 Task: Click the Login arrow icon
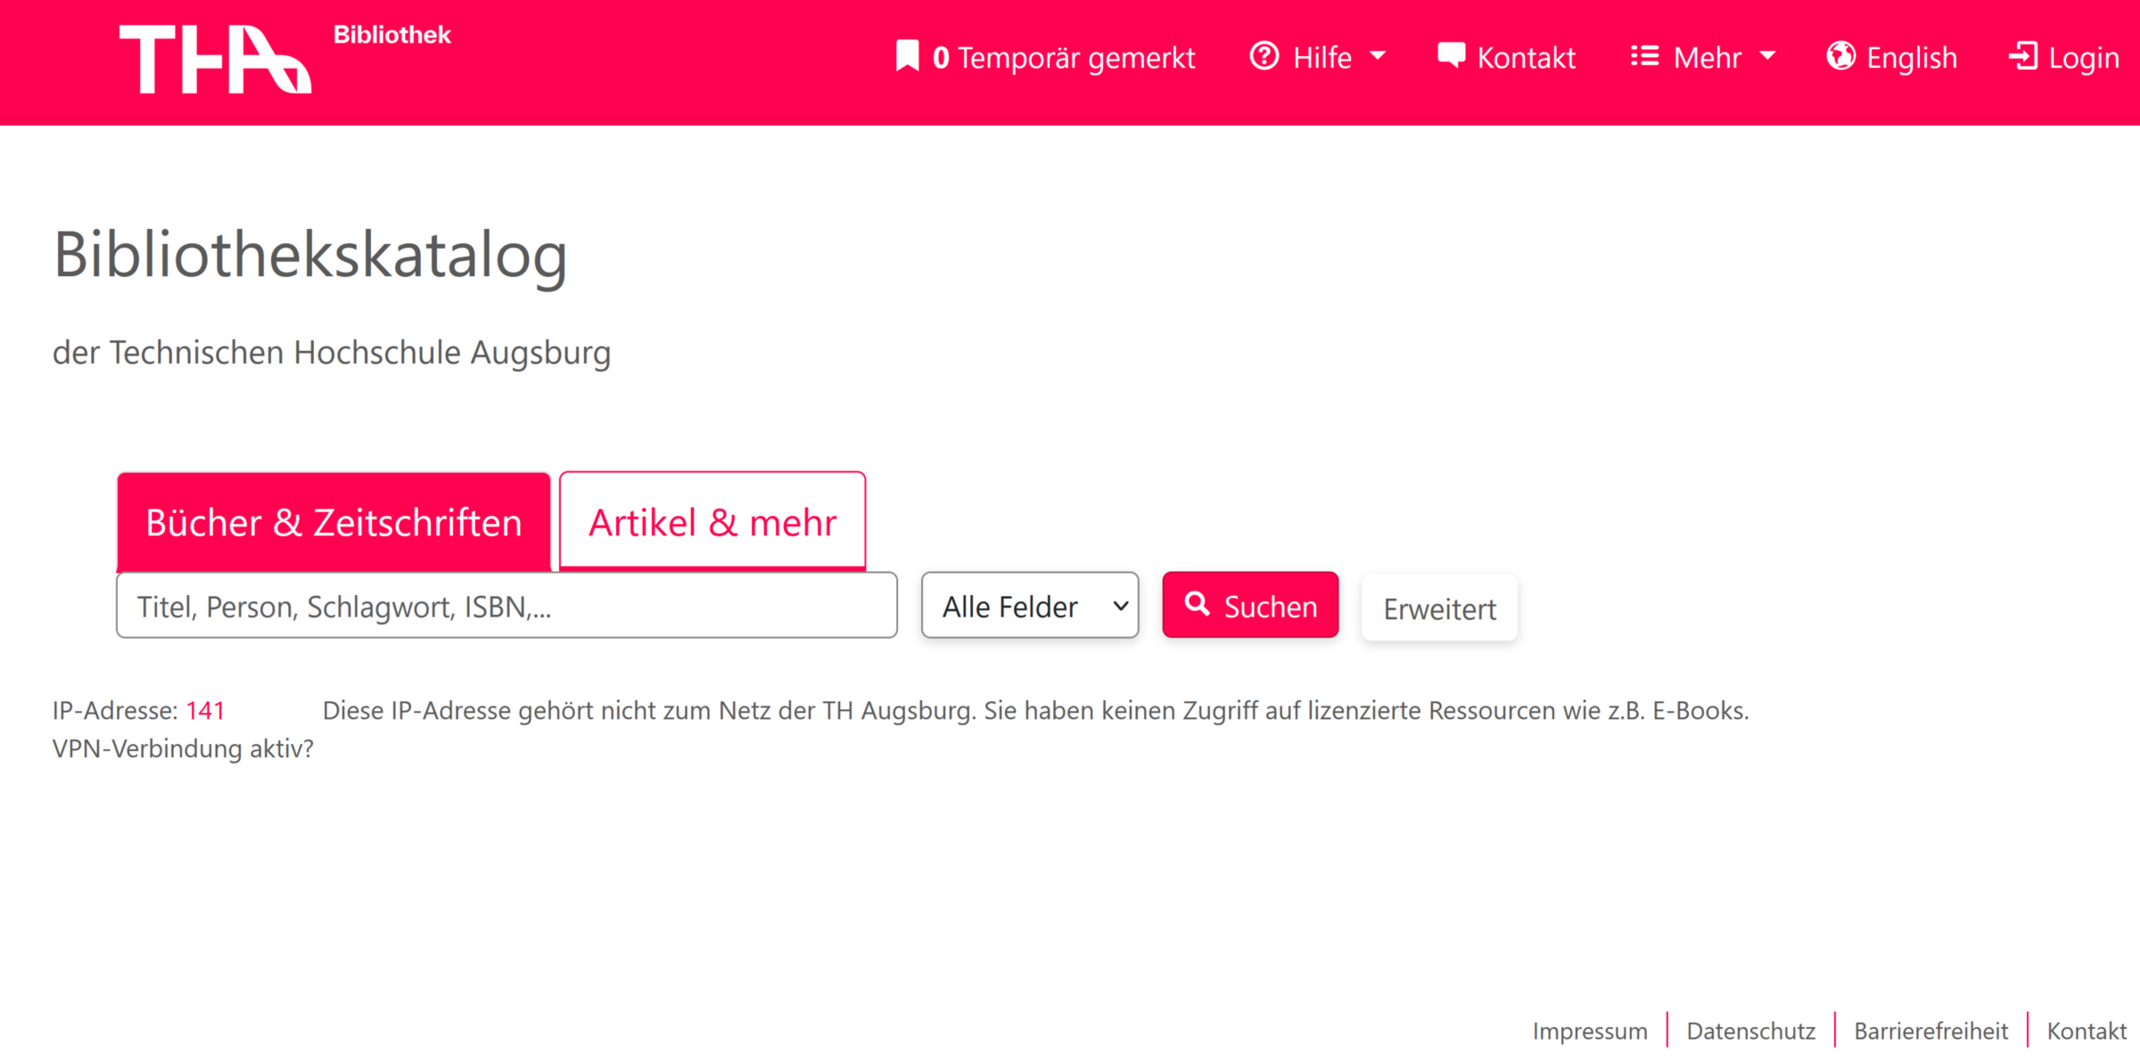click(x=2024, y=56)
